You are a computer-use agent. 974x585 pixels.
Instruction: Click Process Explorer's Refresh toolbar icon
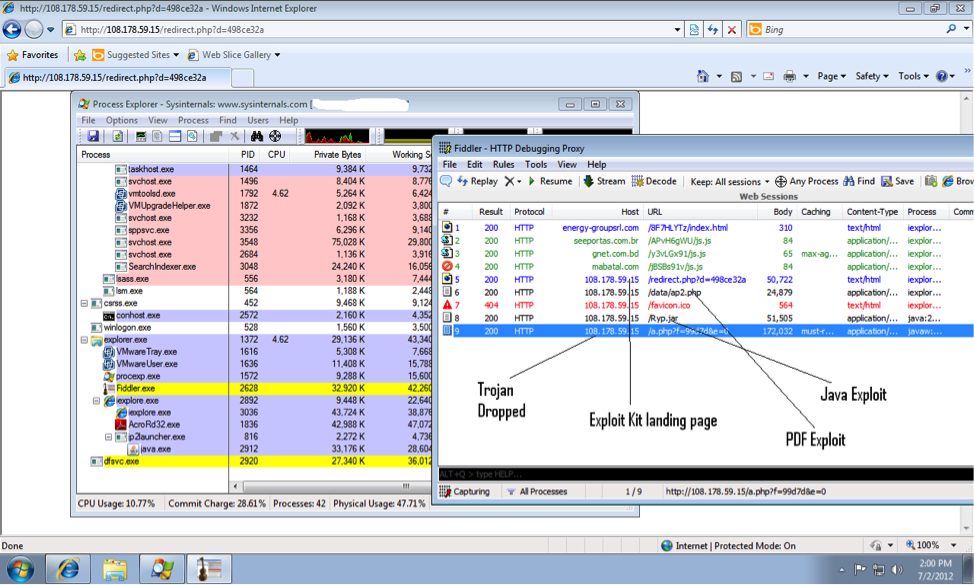coord(117,136)
